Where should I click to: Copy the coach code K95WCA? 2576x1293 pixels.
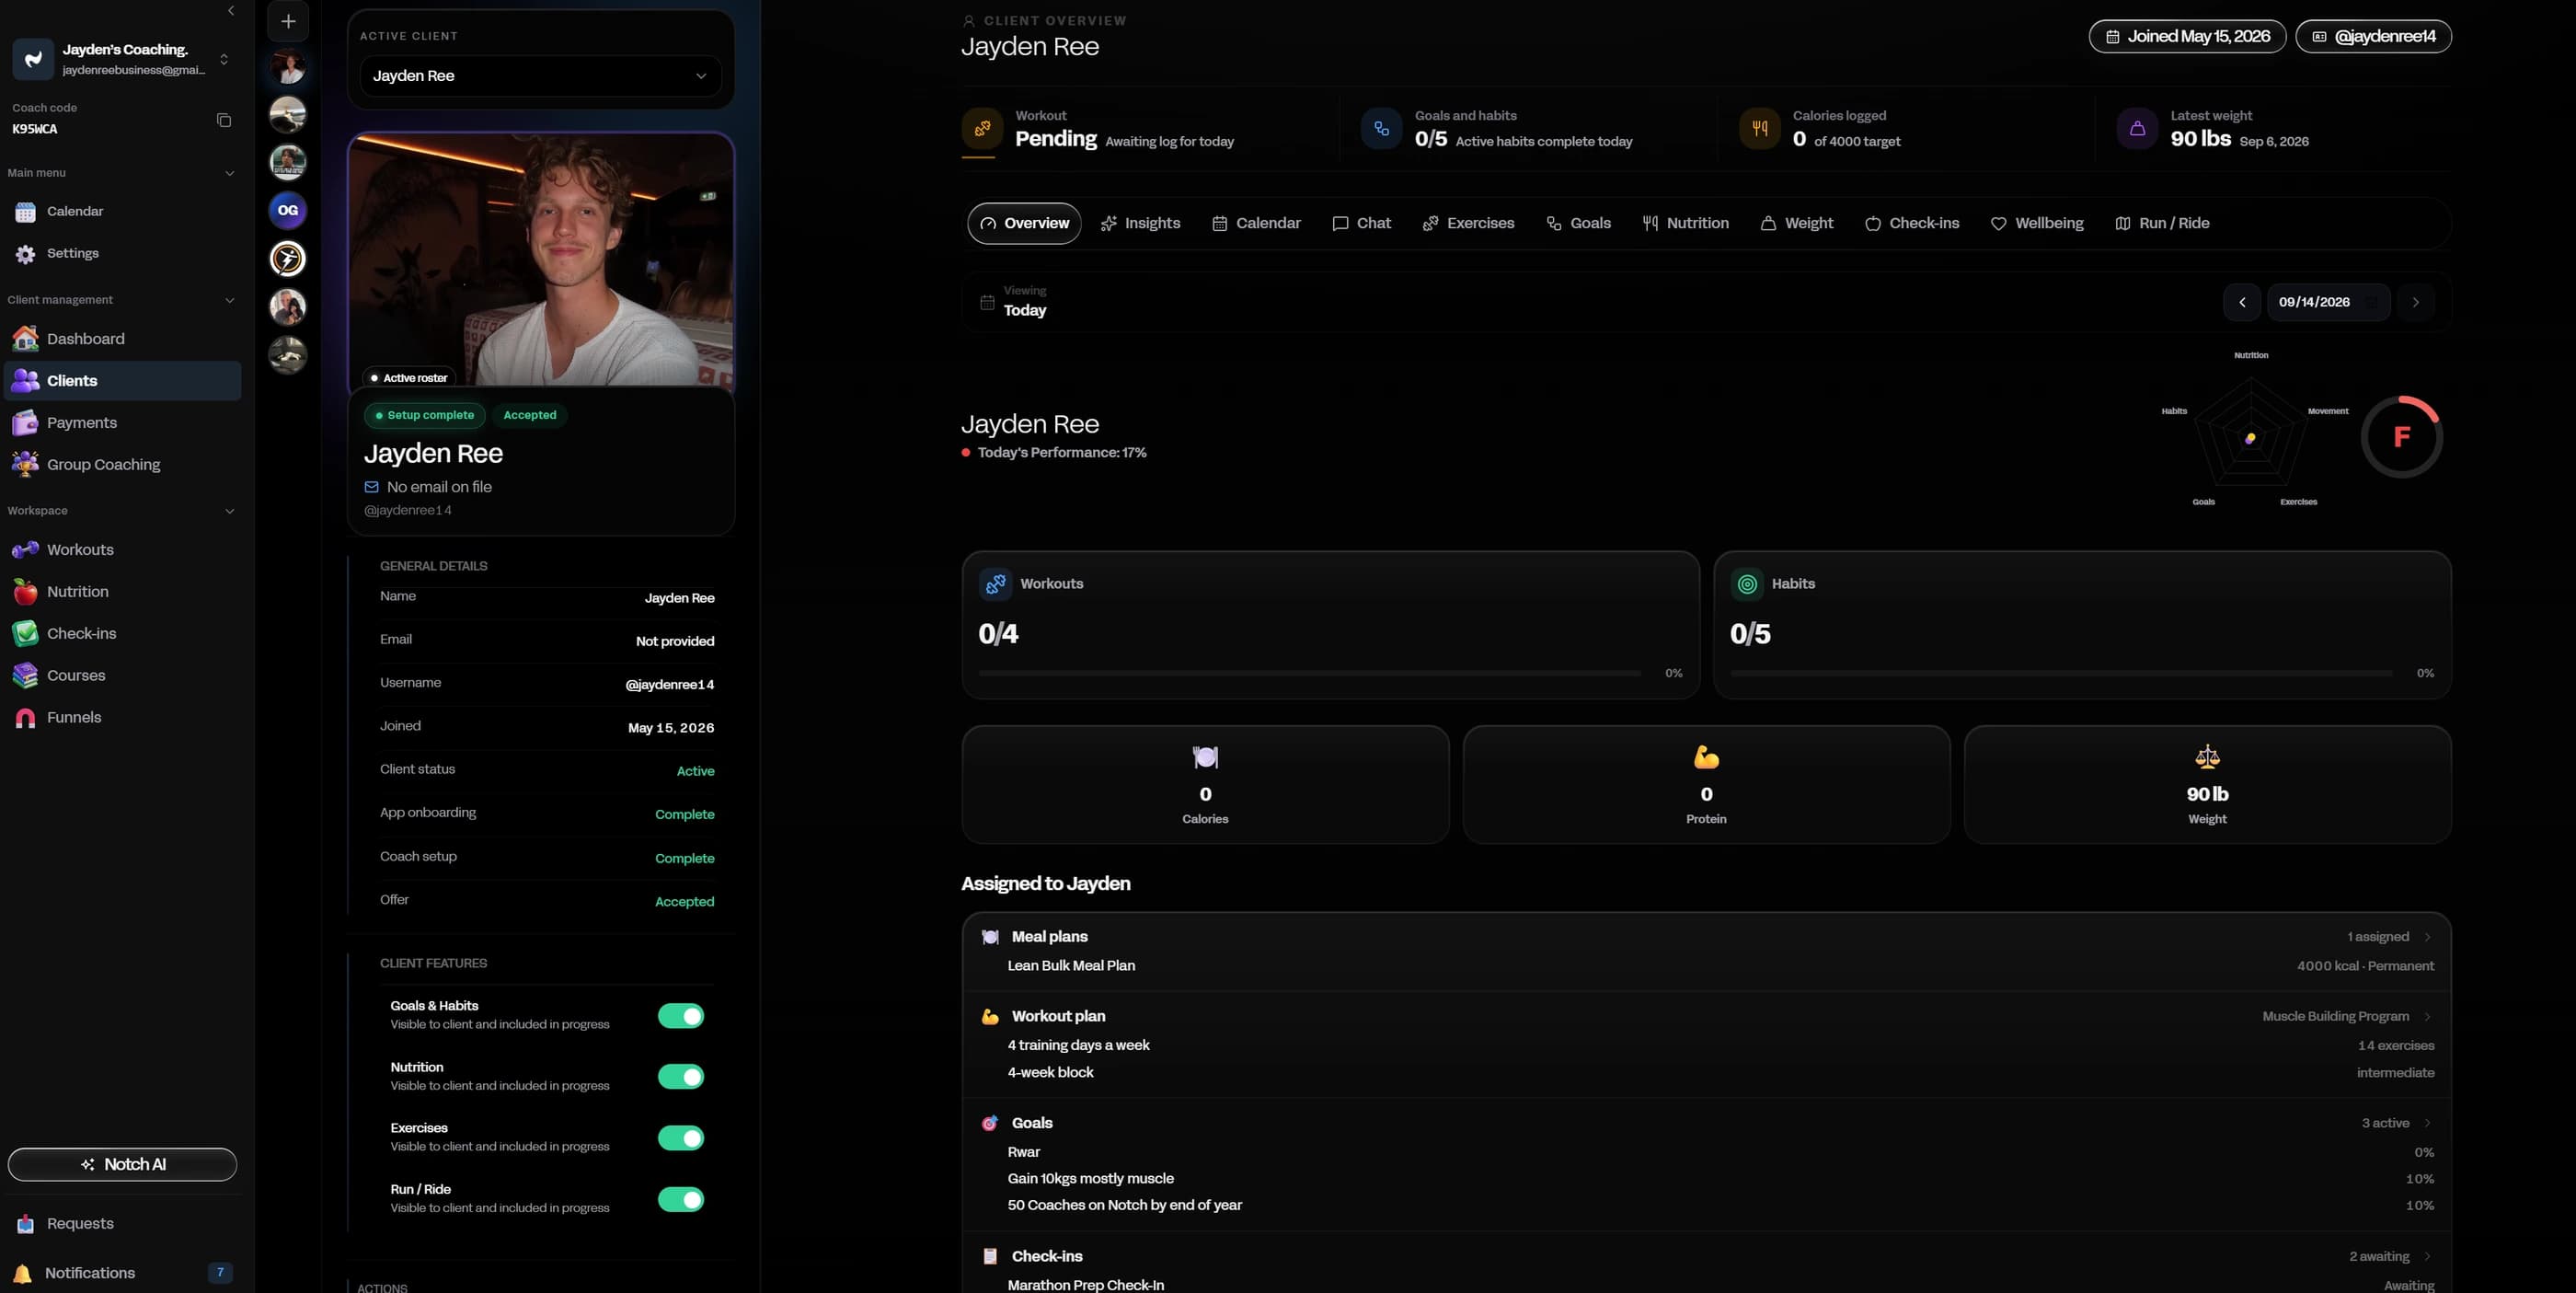click(224, 120)
